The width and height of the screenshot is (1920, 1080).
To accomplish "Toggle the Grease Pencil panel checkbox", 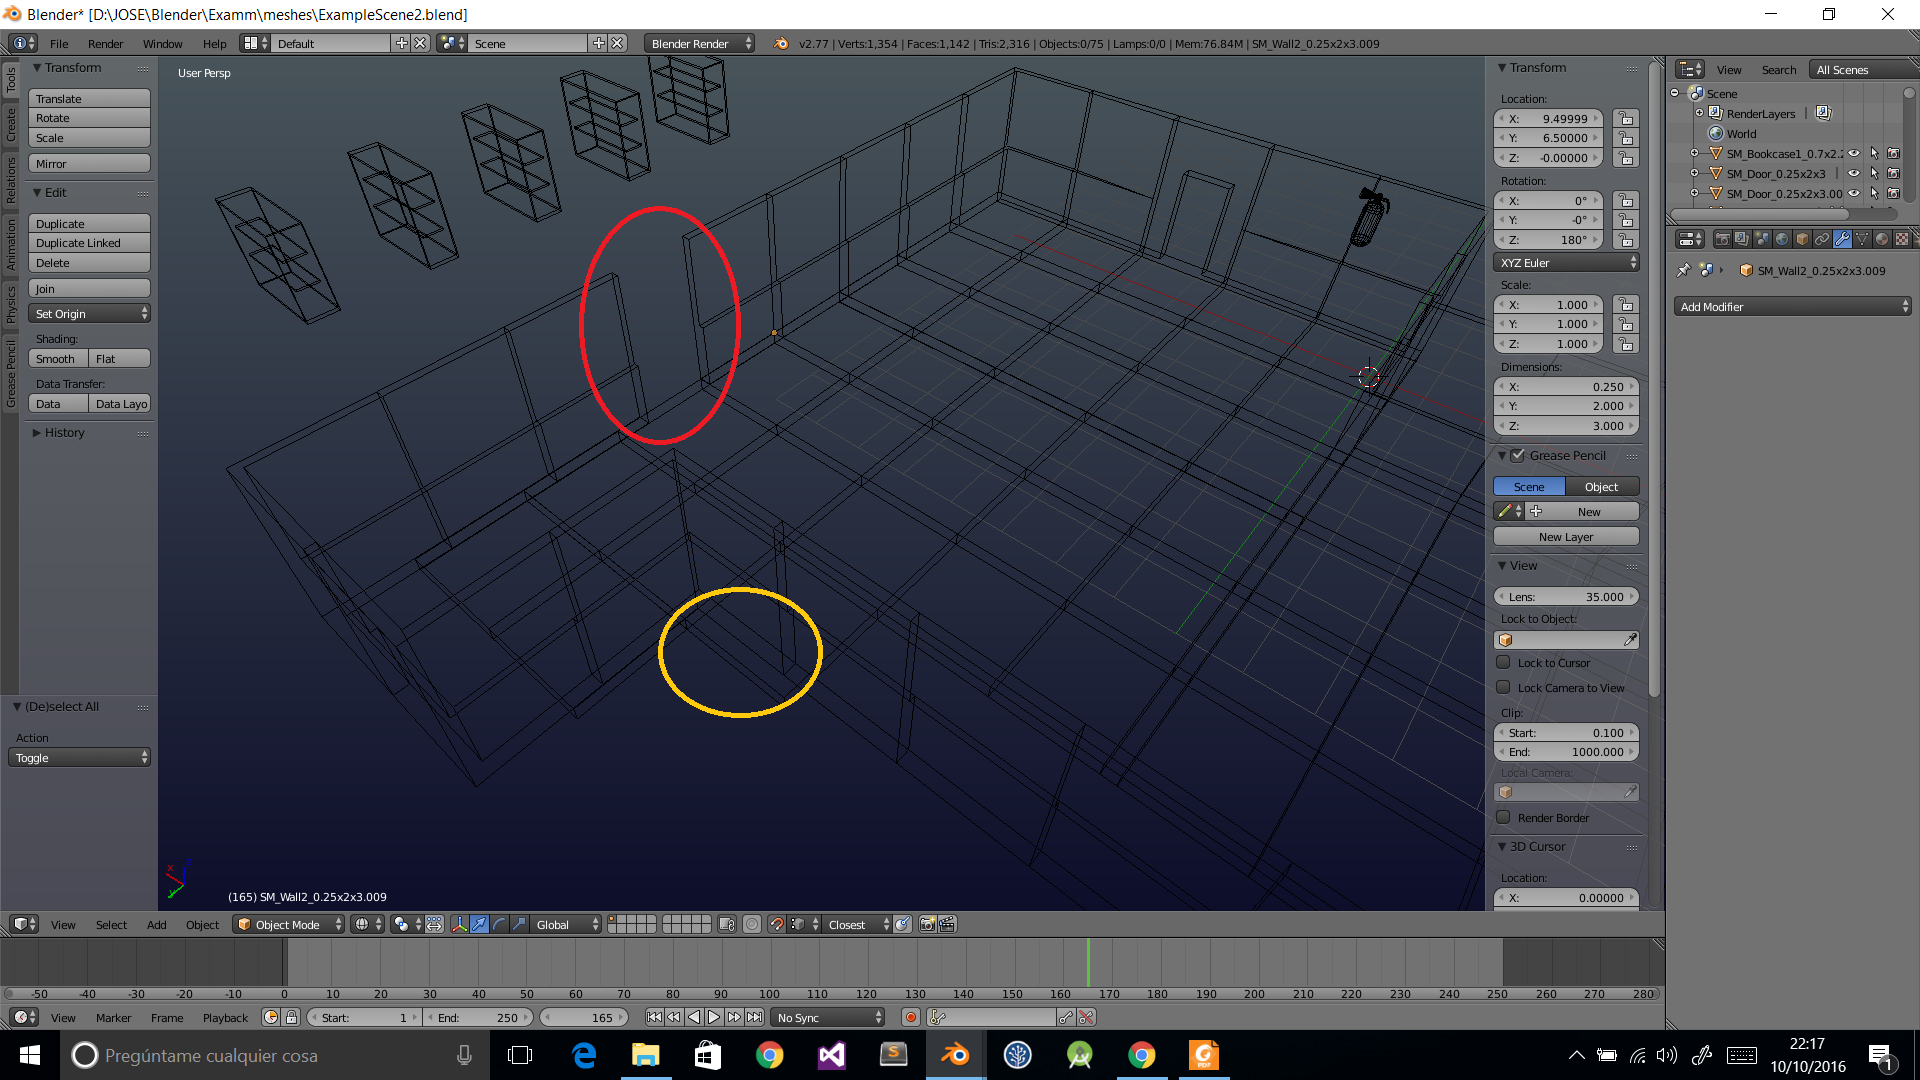I will pyautogui.click(x=1518, y=455).
